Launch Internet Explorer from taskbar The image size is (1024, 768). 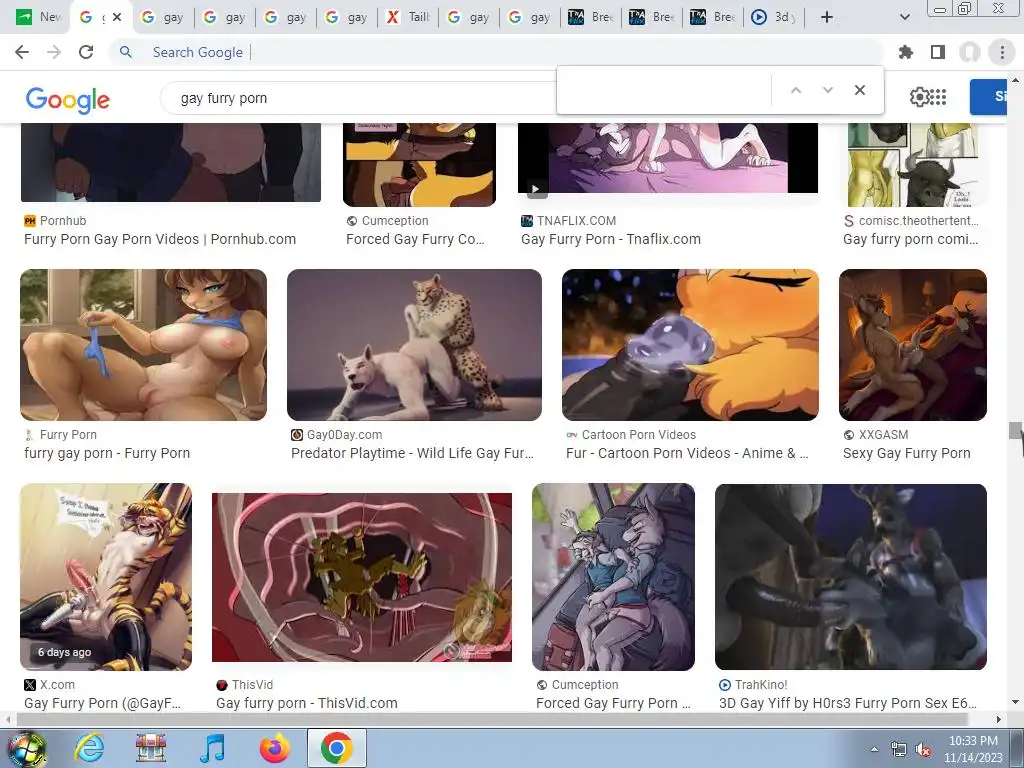click(89, 748)
